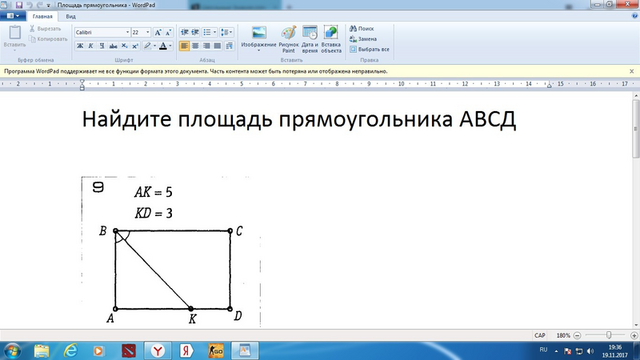The image size is (640, 360).
Task: Click the increase indent icon
Action: (196, 32)
